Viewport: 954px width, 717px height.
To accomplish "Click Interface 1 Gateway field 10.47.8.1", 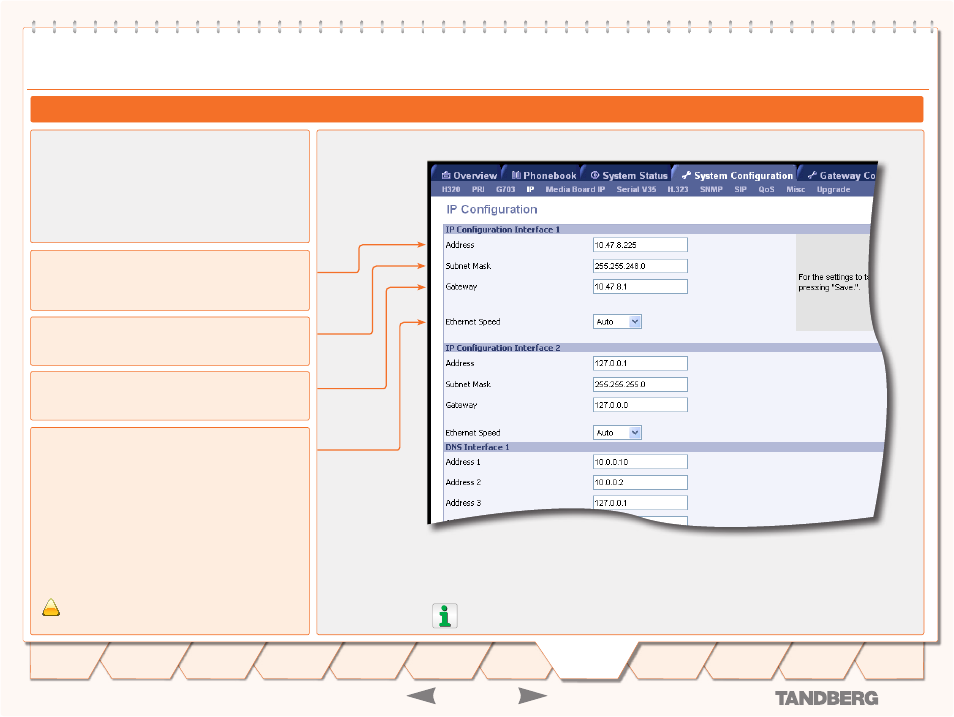I will (x=640, y=287).
